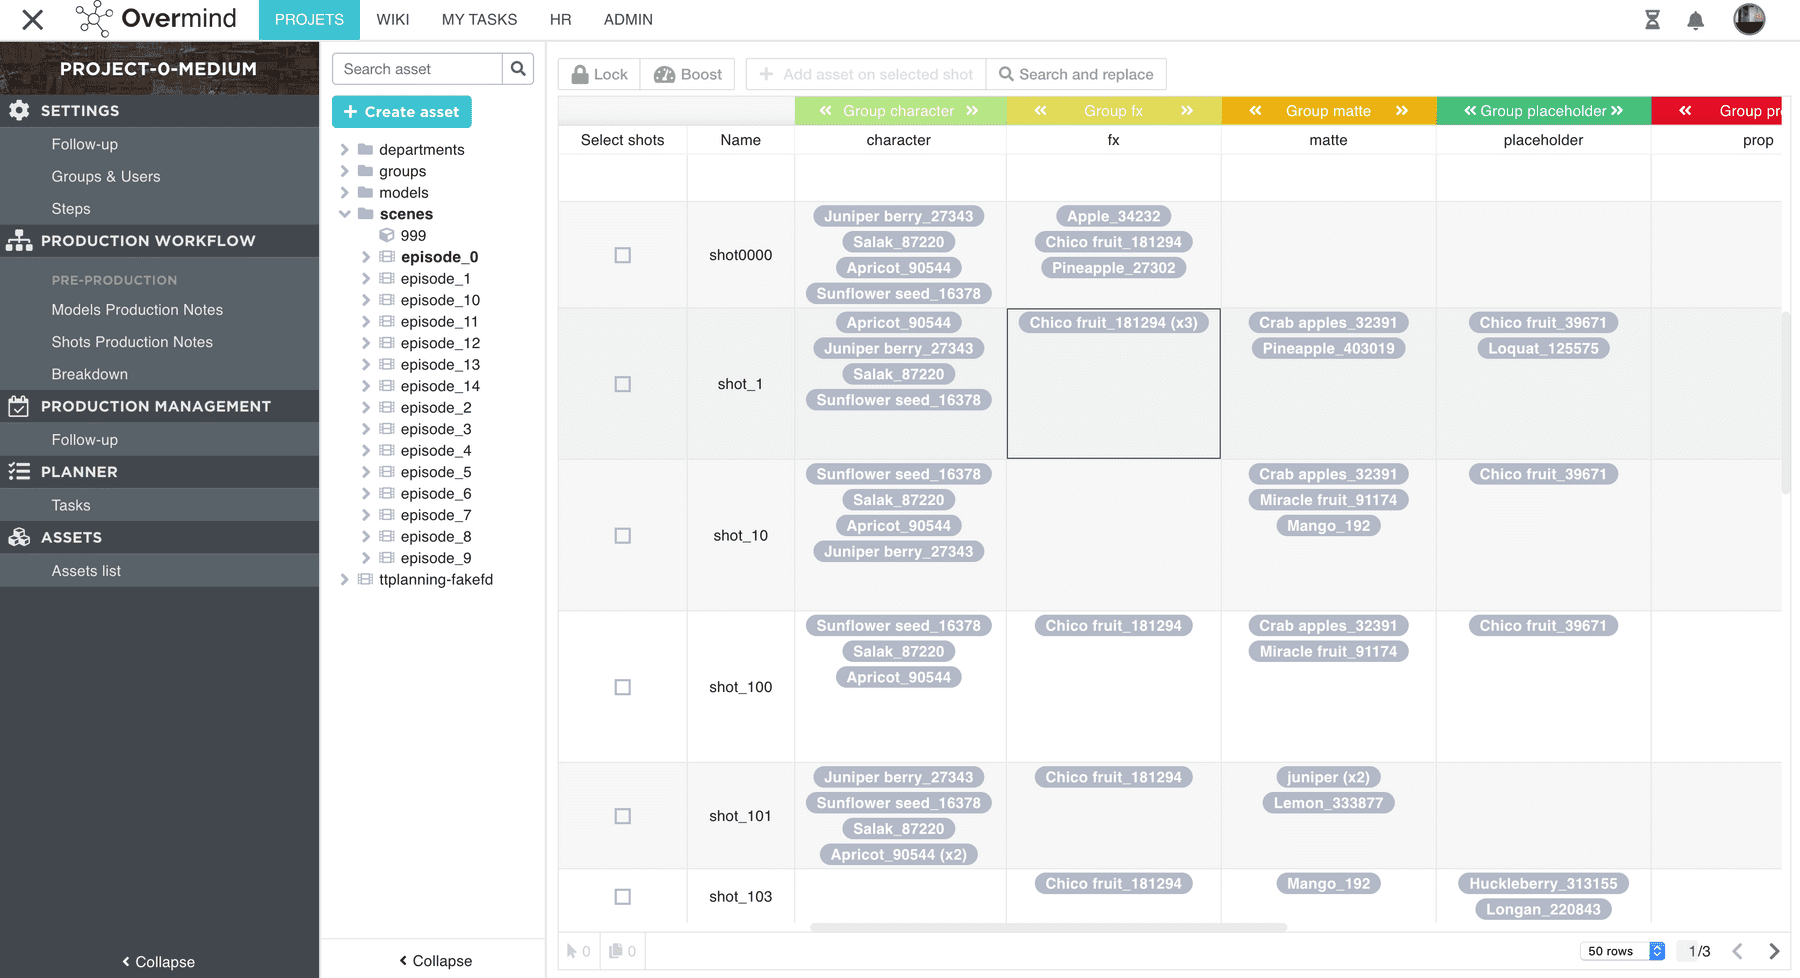1800x978 pixels.
Task: Tick the shot_101 checkbox
Action: click(622, 816)
